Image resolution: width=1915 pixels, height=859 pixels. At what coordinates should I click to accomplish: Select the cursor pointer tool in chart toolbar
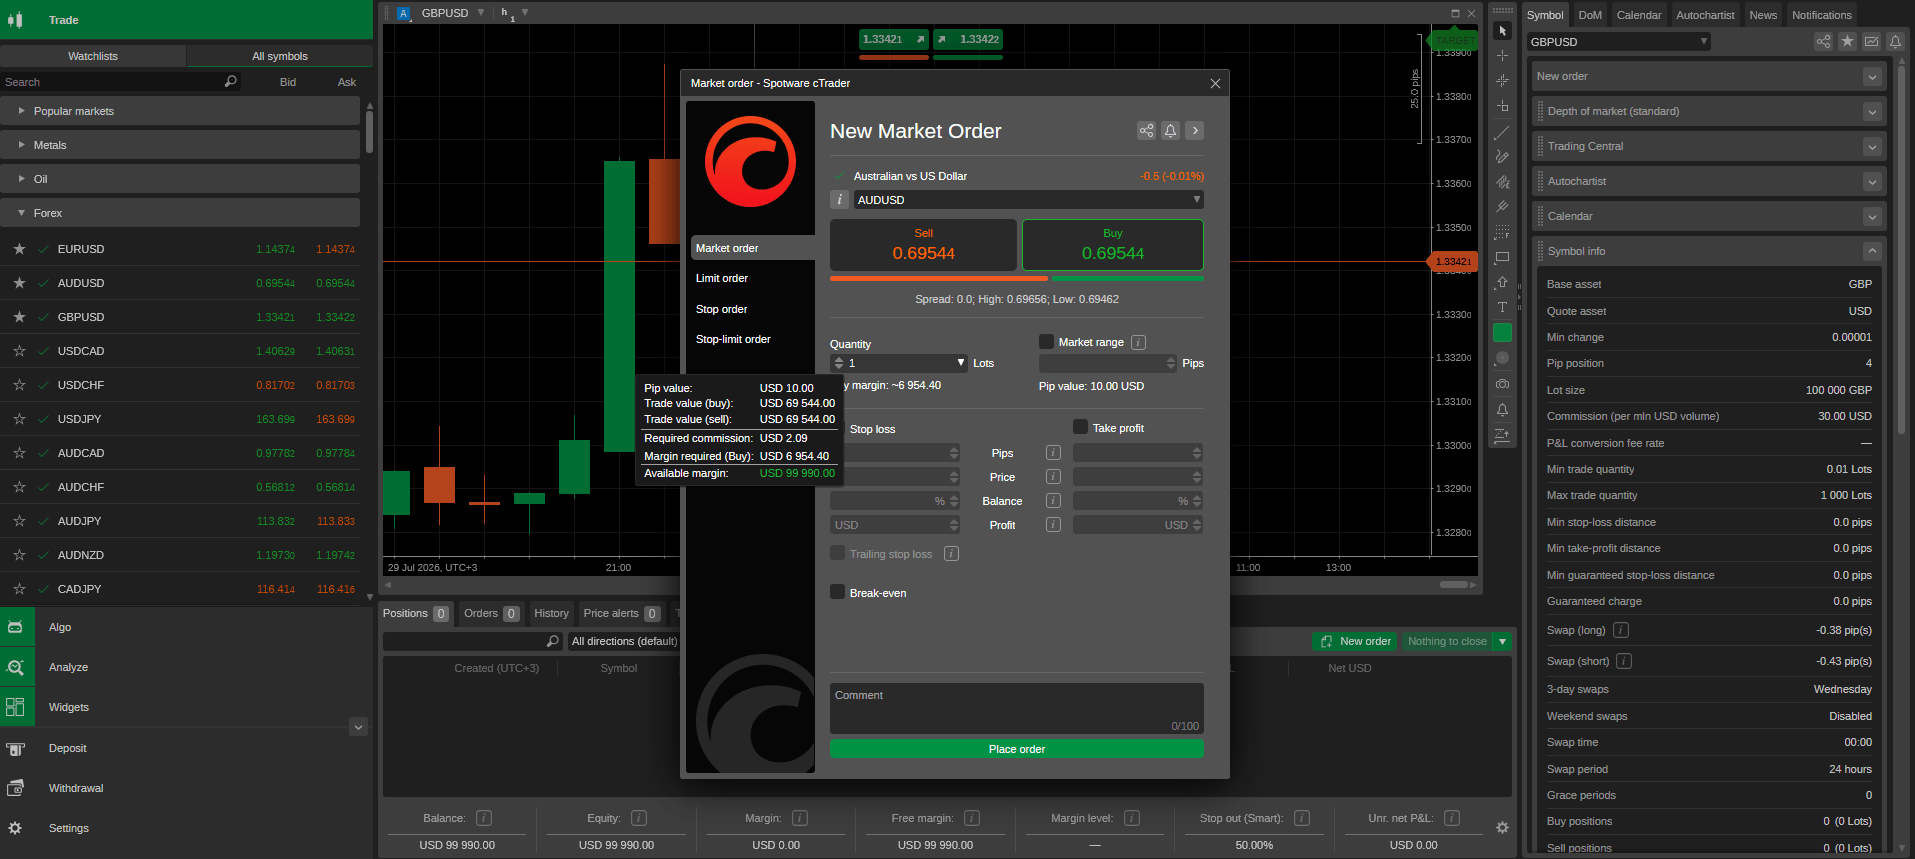[x=1502, y=31]
